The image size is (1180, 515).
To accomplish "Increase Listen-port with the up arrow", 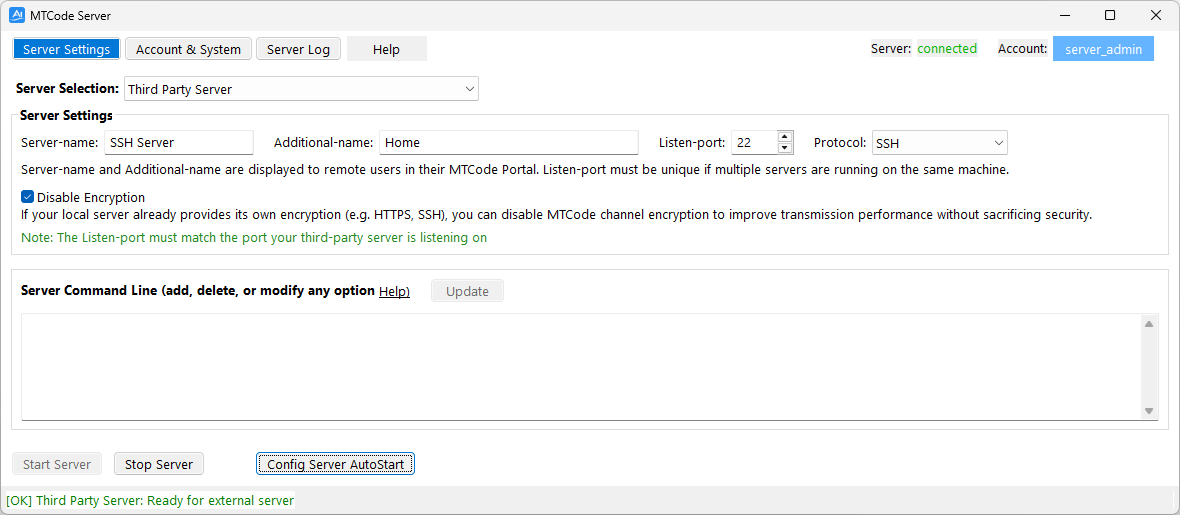I will (785, 137).
